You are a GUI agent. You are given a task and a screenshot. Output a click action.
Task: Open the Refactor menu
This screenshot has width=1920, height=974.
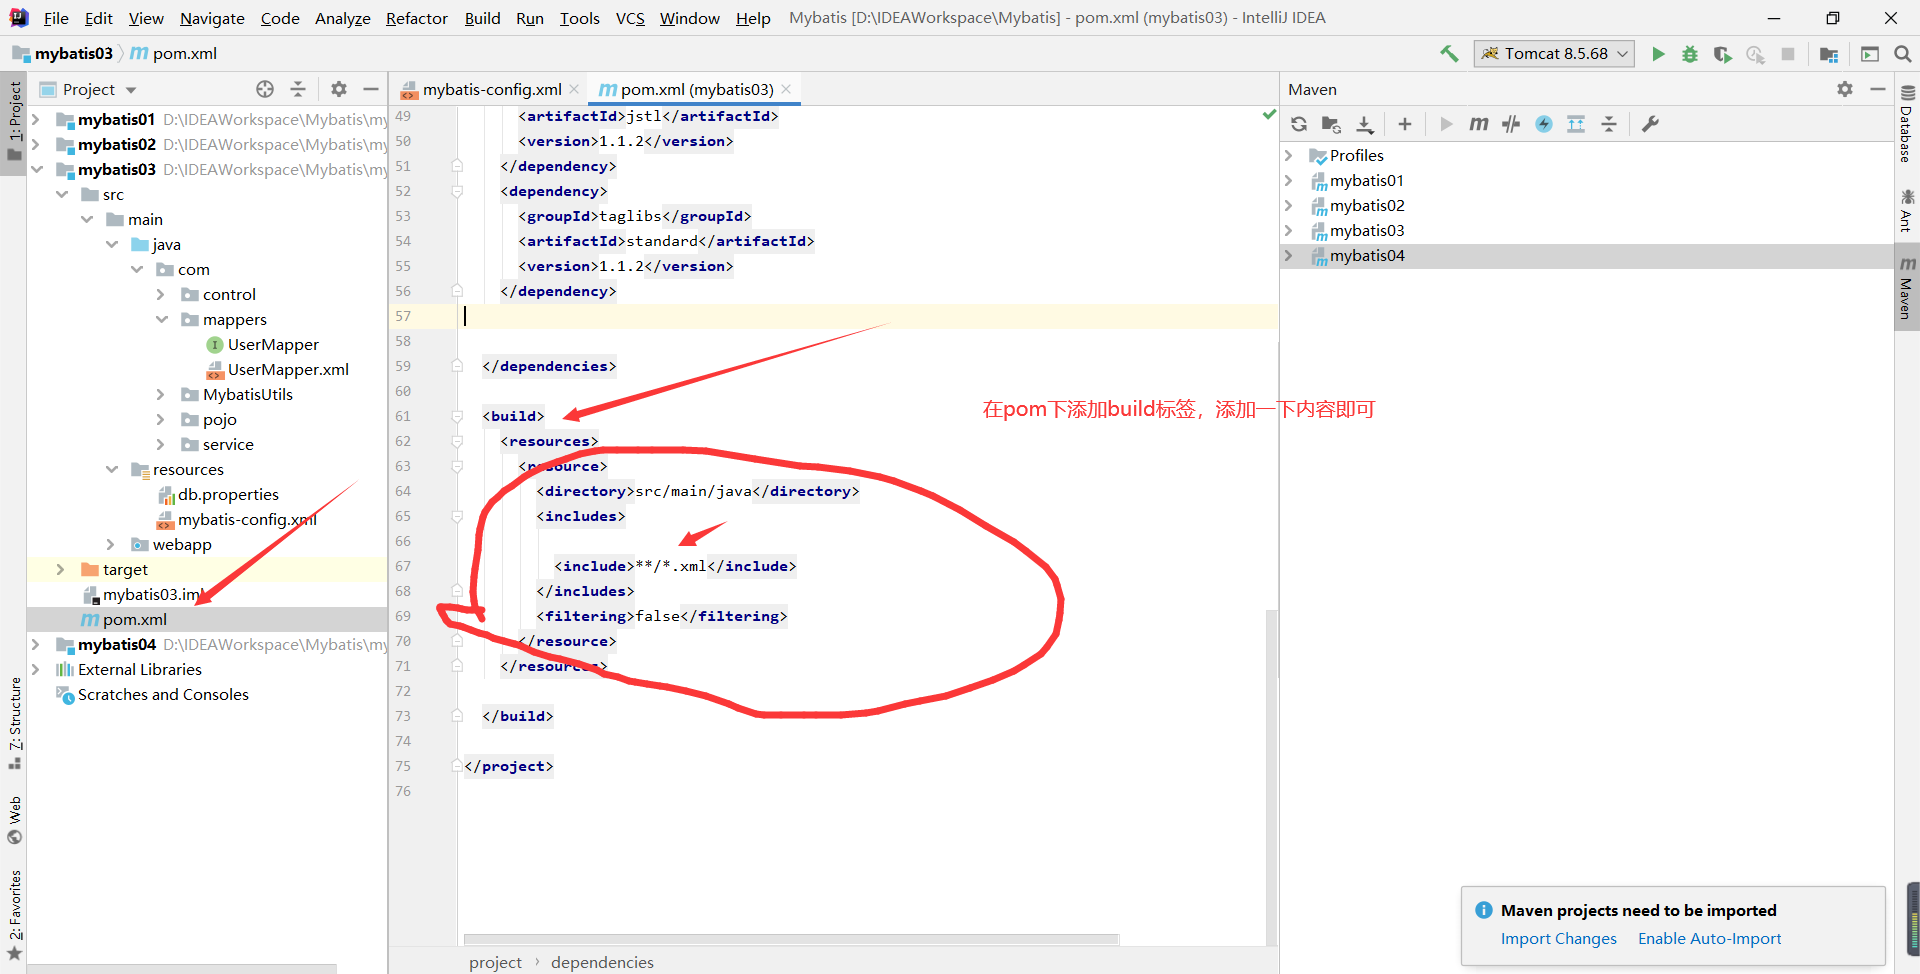click(416, 18)
